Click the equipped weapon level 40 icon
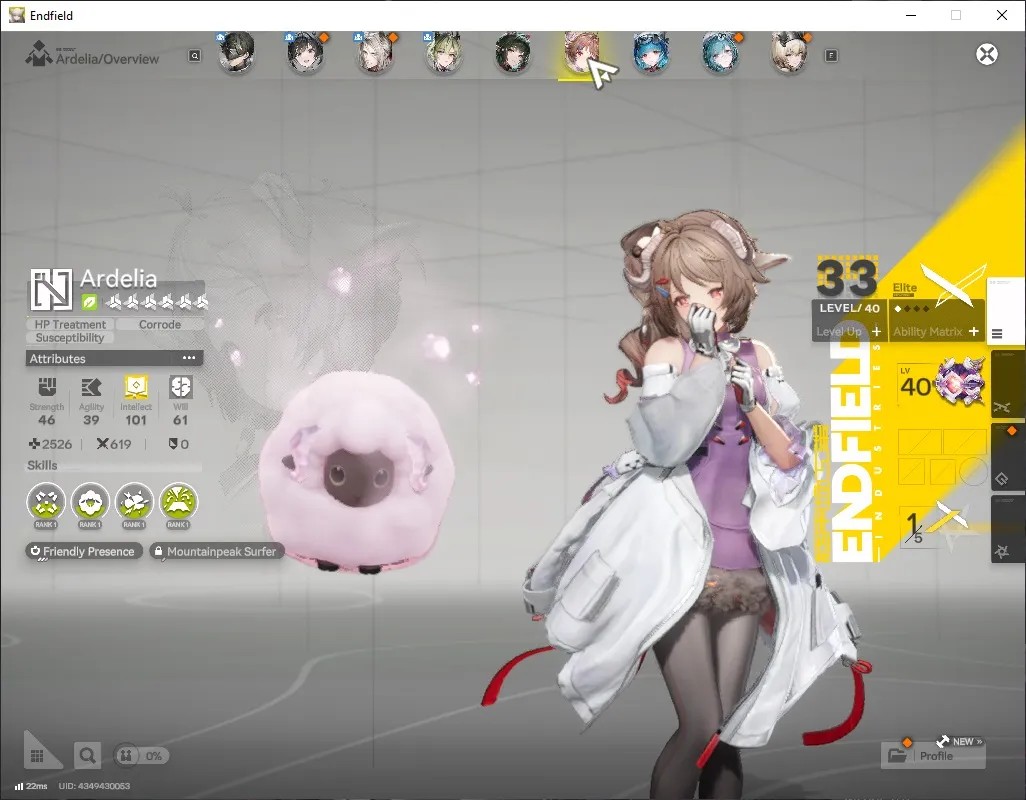 (942, 384)
